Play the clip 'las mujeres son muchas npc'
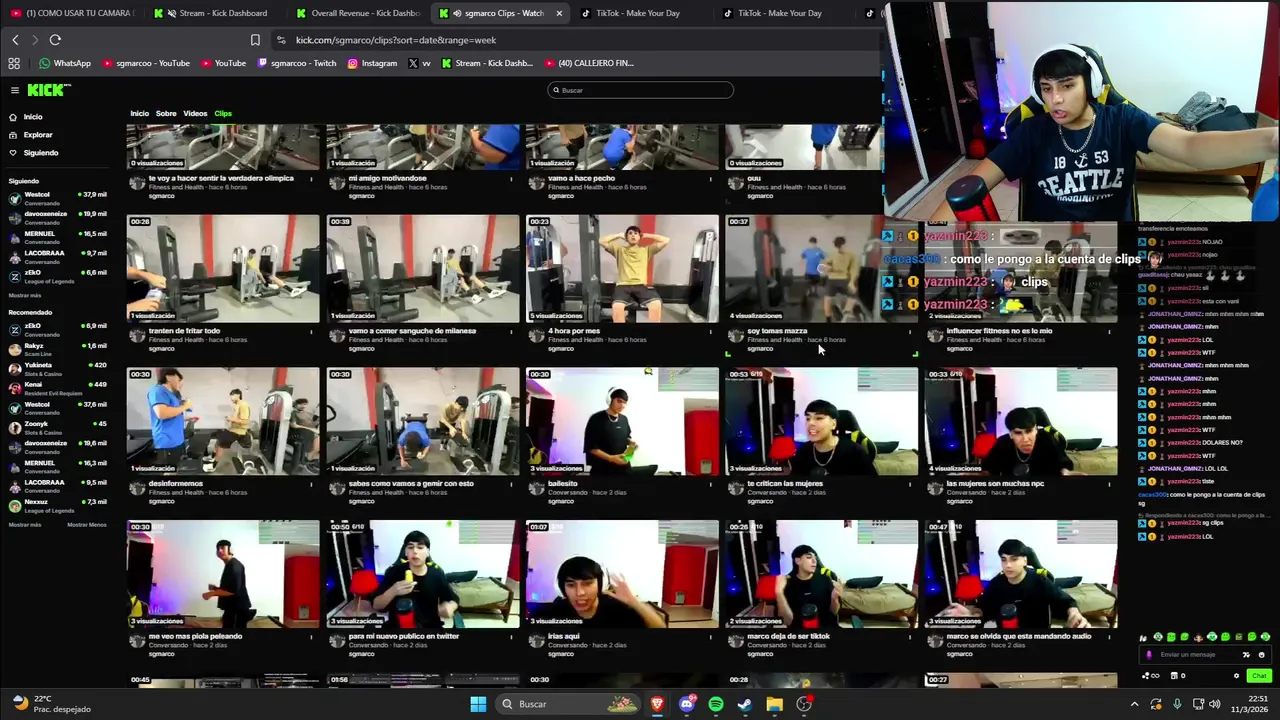The image size is (1280, 720). tap(1021, 422)
